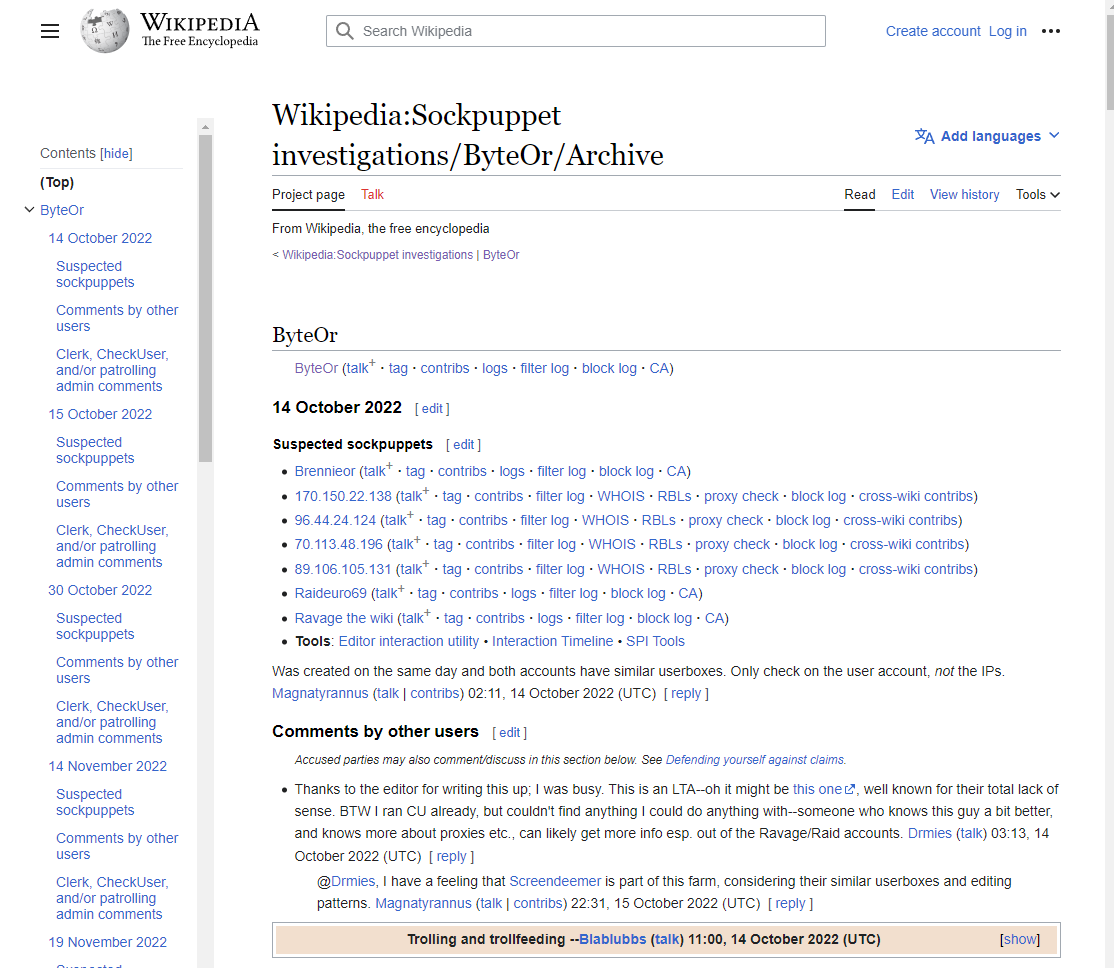
Task: Open the Editor interaction utility tool
Action: pos(409,641)
